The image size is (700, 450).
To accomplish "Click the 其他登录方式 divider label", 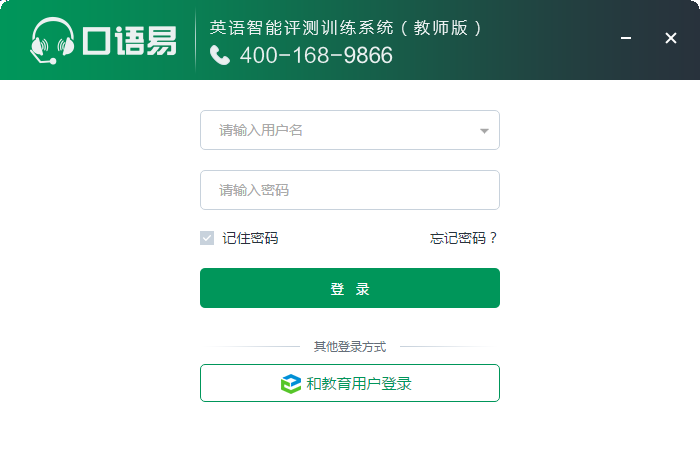I will [x=350, y=347].
